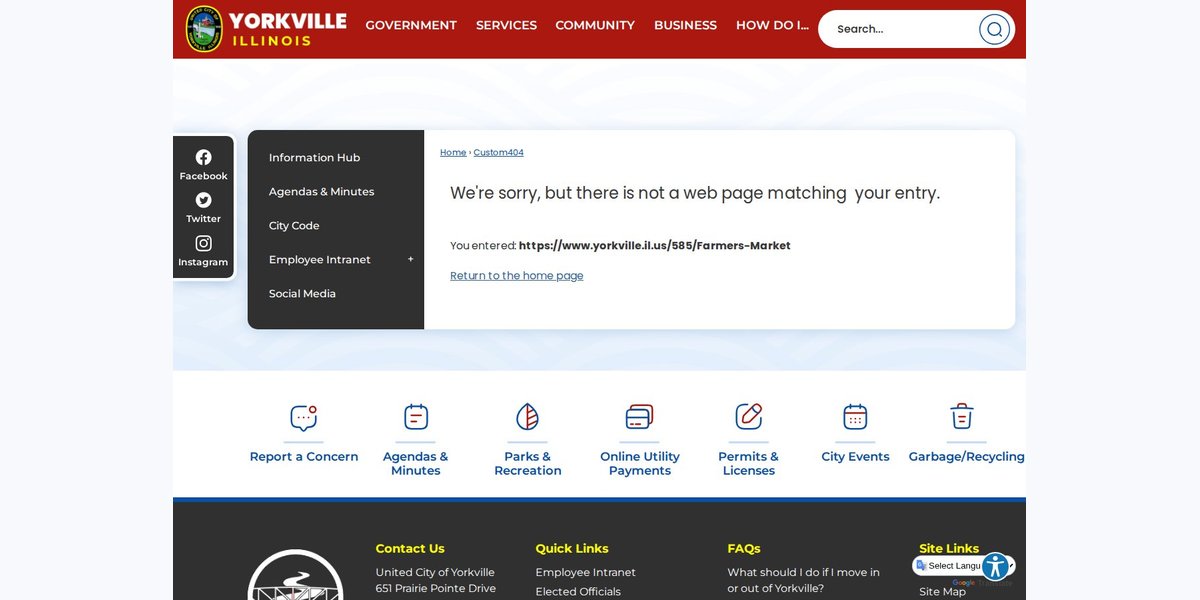Click the search magnifier icon
Screen dimensions: 1200x600
pos(994,29)
